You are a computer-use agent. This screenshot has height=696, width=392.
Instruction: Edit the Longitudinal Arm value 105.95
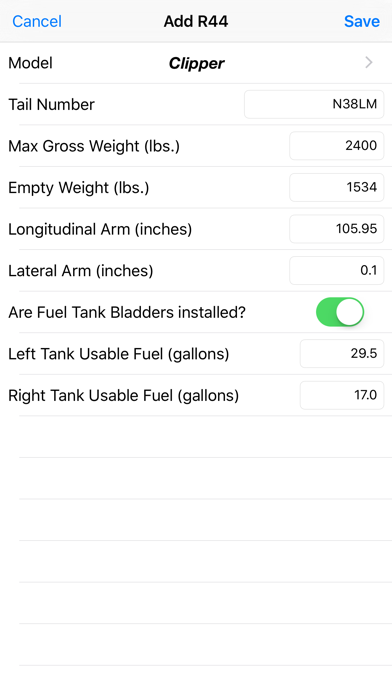[337, 229]
